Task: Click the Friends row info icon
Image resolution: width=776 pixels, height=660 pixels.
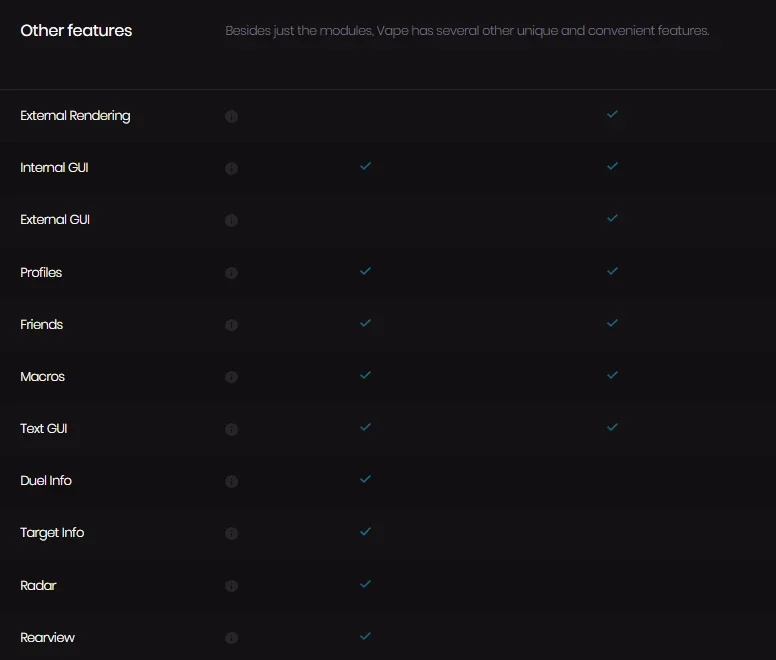Action: point(231,325)
